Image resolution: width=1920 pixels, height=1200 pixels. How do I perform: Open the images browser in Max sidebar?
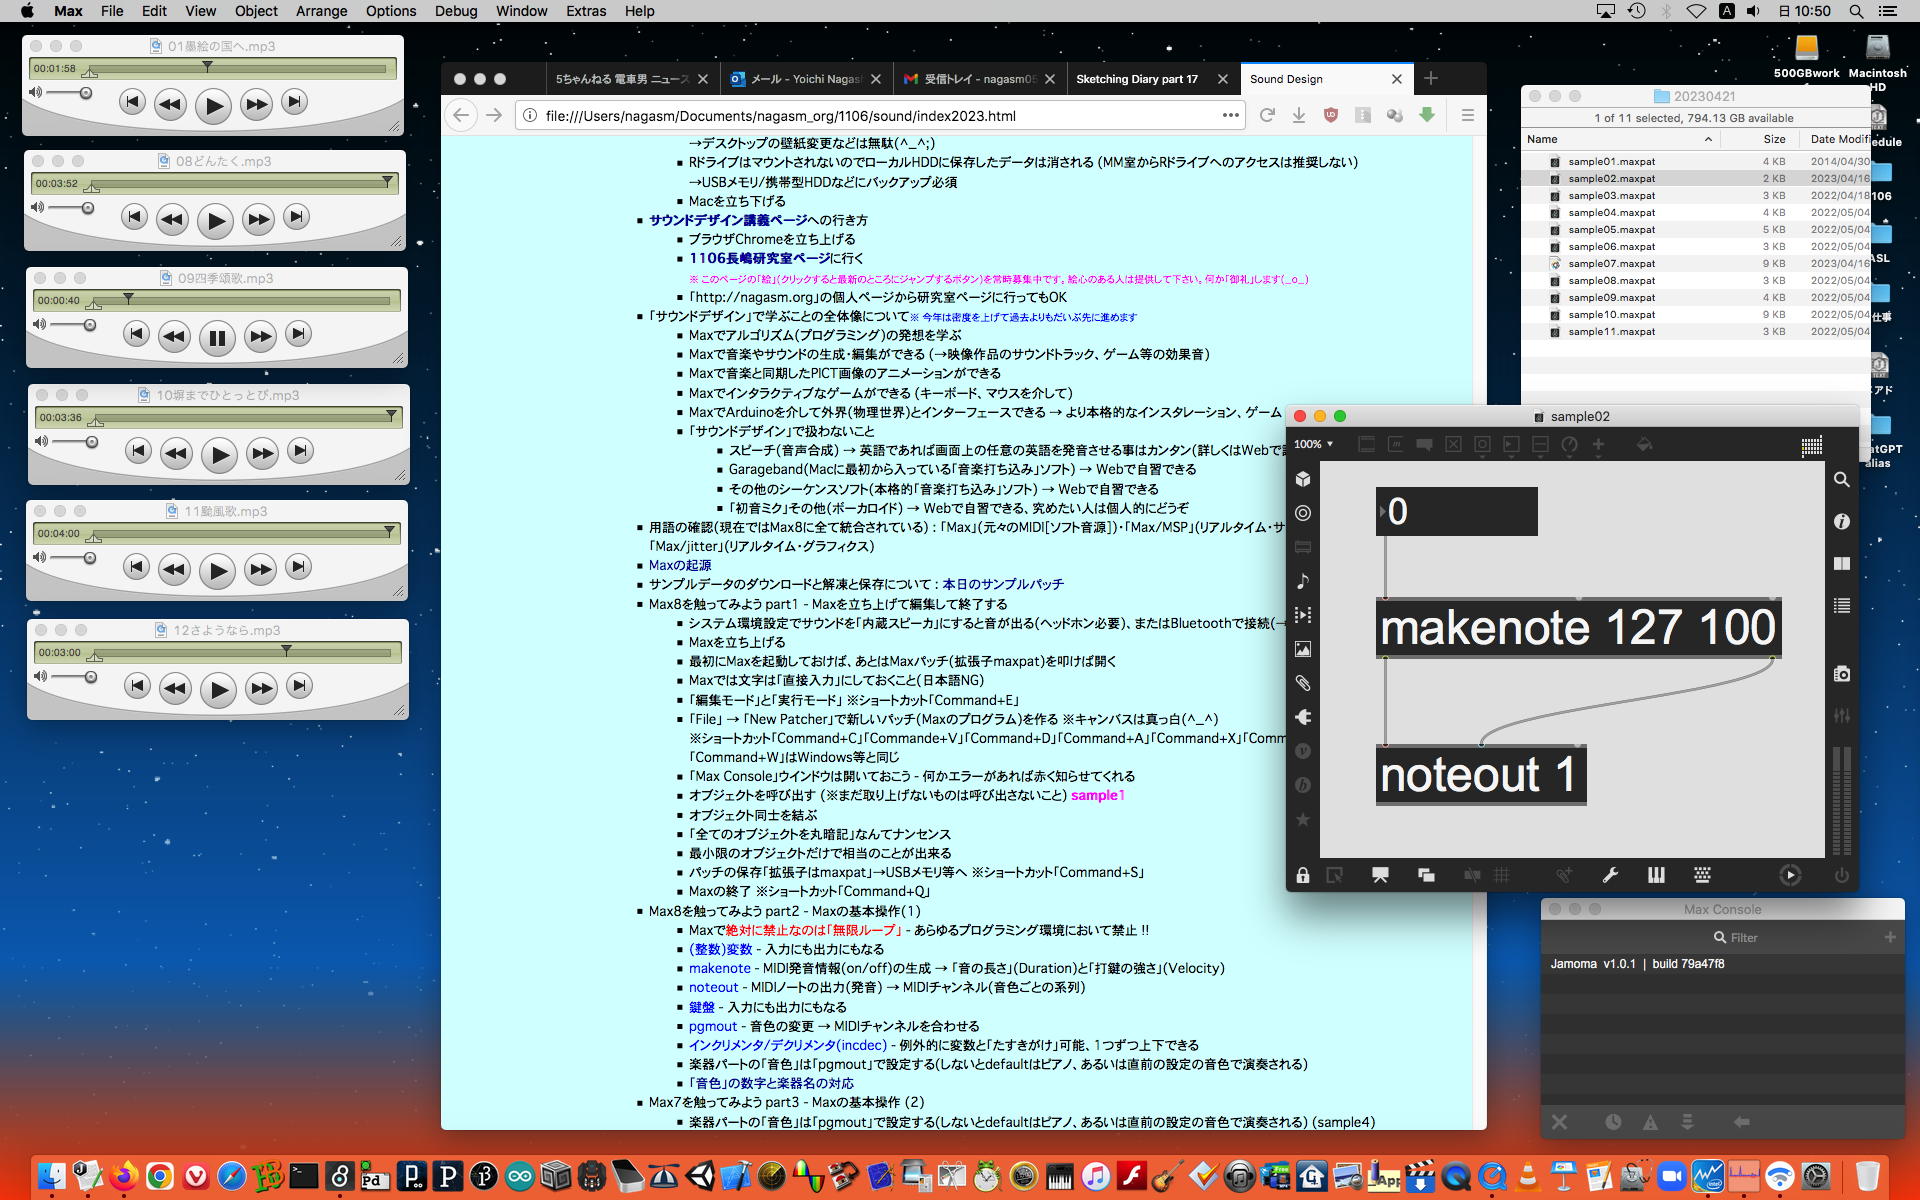click(1303, 649)
